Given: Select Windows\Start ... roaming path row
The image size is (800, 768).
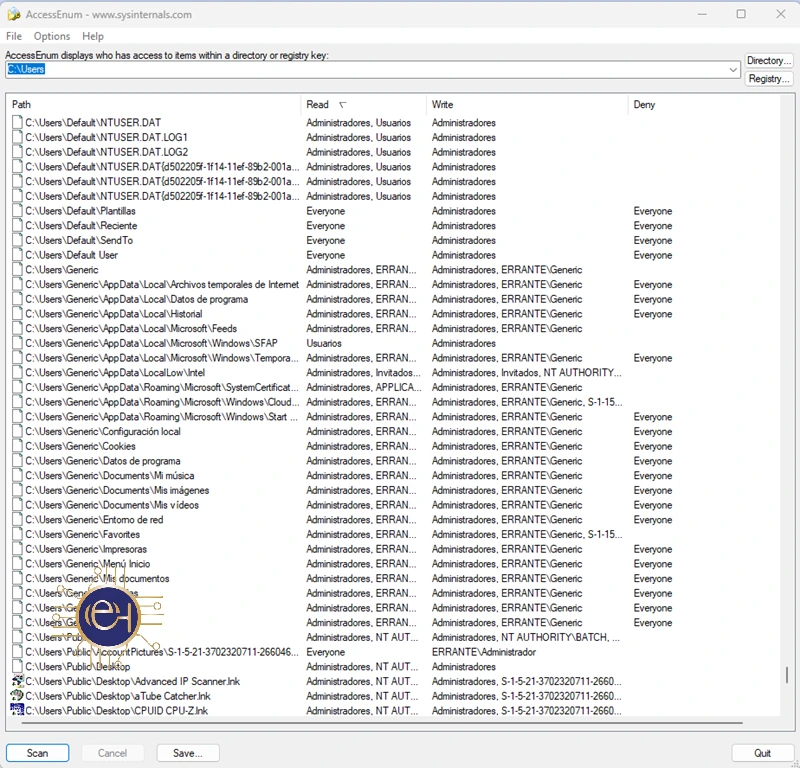Looking at the screenshot, I should [x=162, y=417].
